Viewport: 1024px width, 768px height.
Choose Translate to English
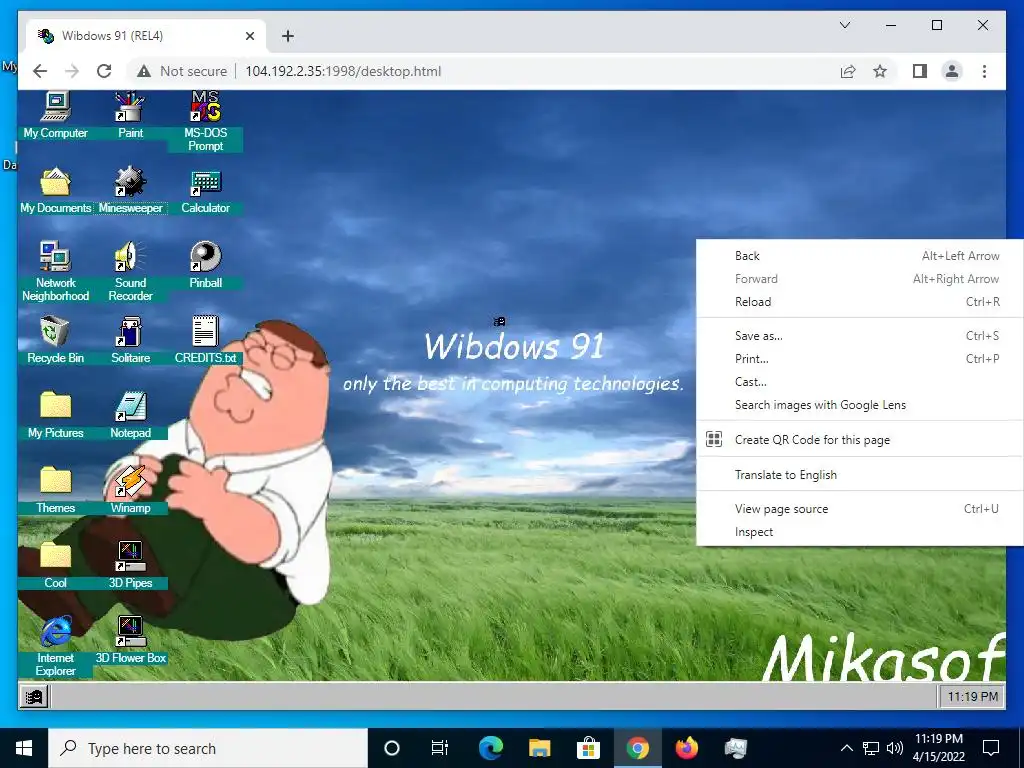point(859,475)
